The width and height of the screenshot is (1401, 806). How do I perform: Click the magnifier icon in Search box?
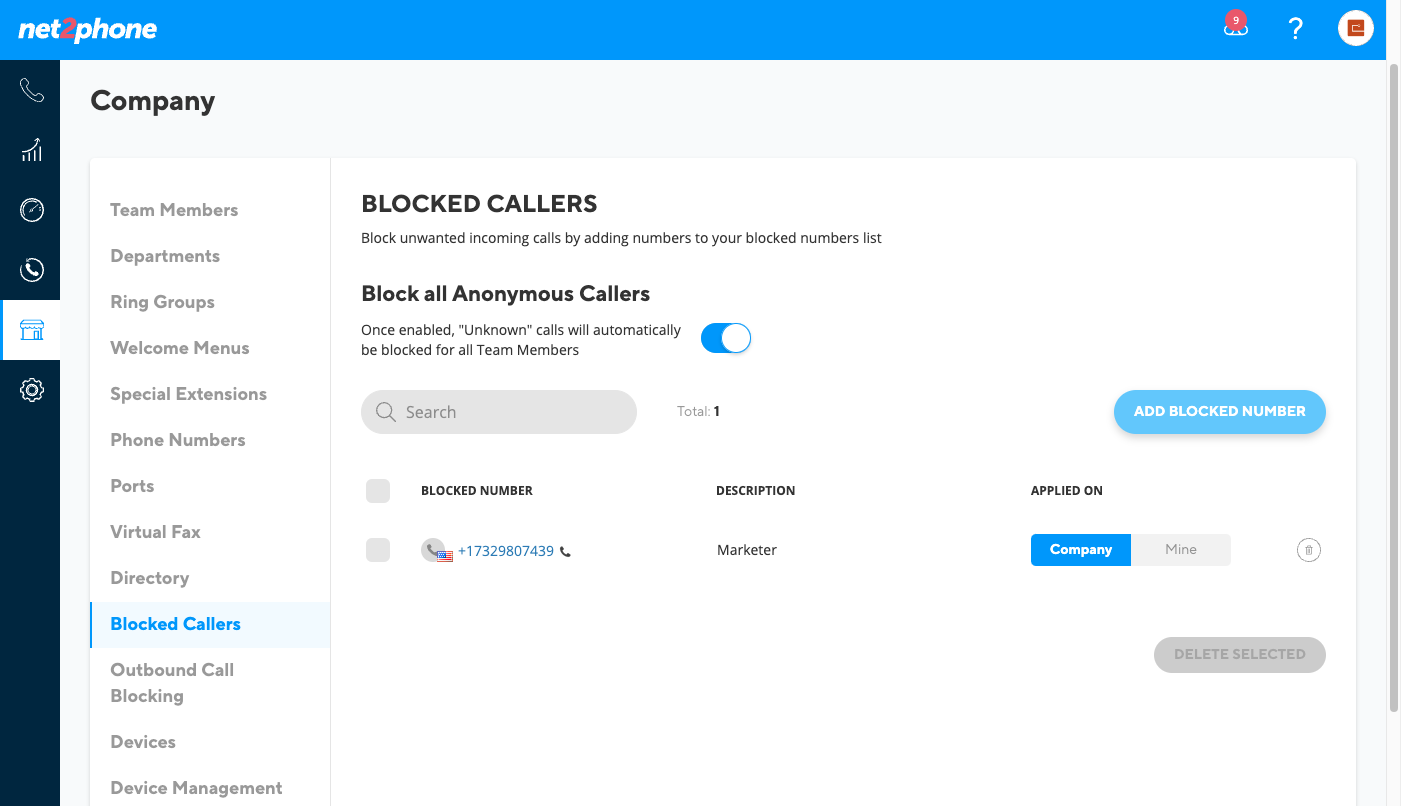coord(385,412)
